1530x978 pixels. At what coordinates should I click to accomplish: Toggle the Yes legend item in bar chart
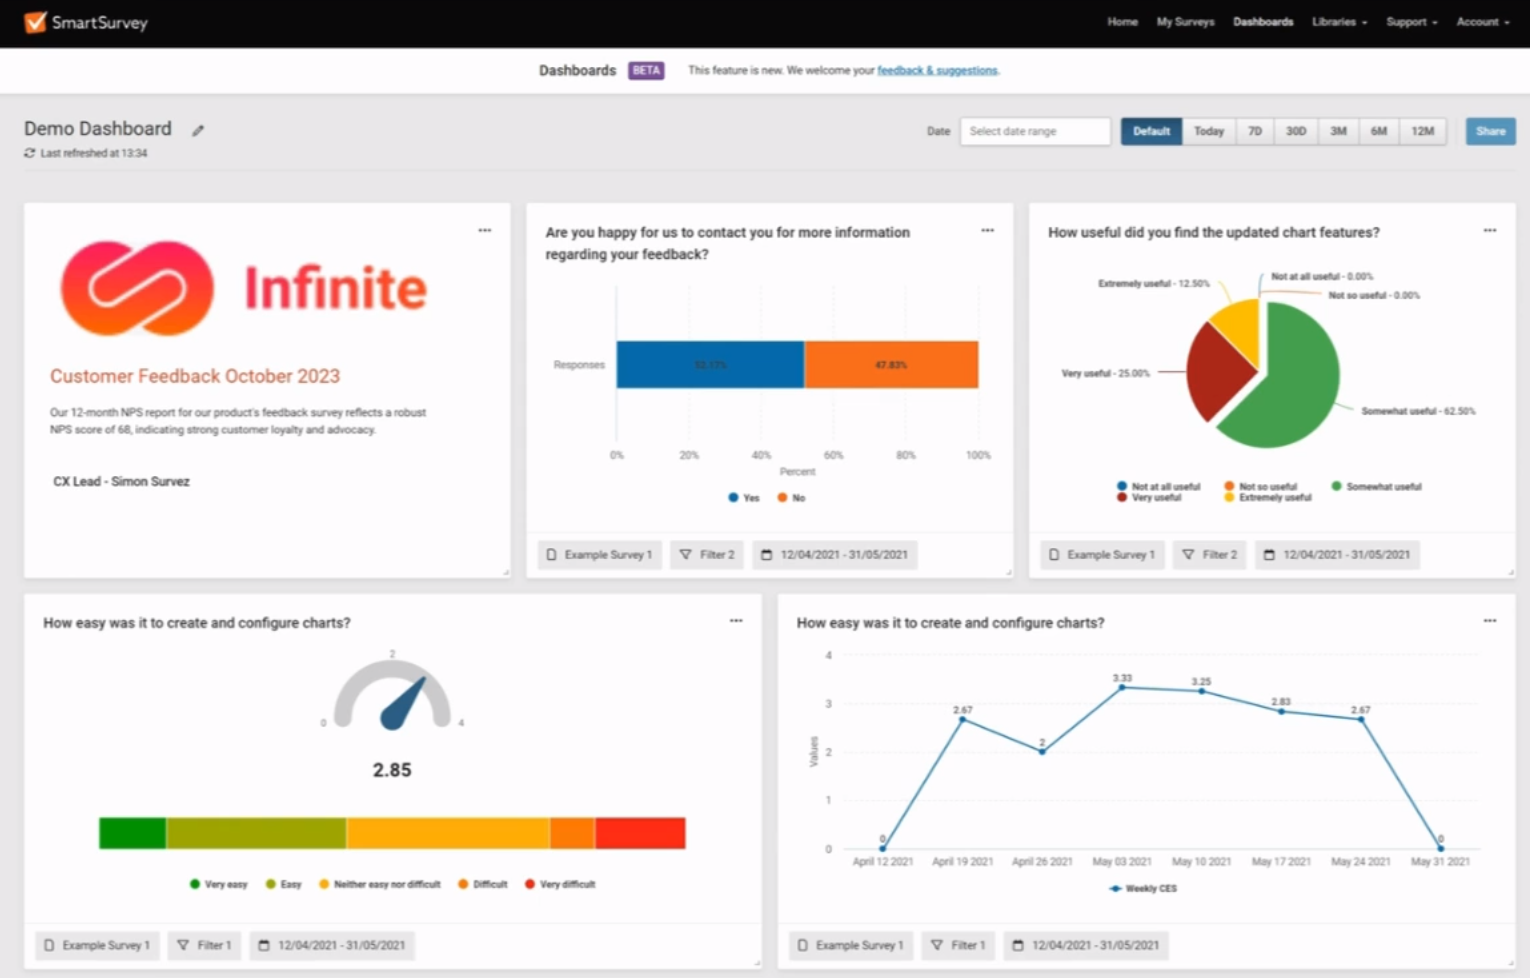pos(744,498)
